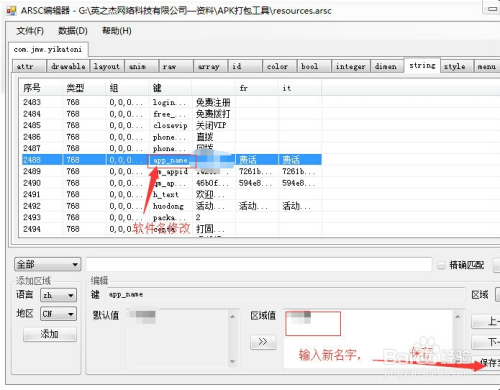The width and height of the screenshot is (500, 390).
Task: Switch to the layout tab
Action: pyautogui.click(x=107, y=66)
